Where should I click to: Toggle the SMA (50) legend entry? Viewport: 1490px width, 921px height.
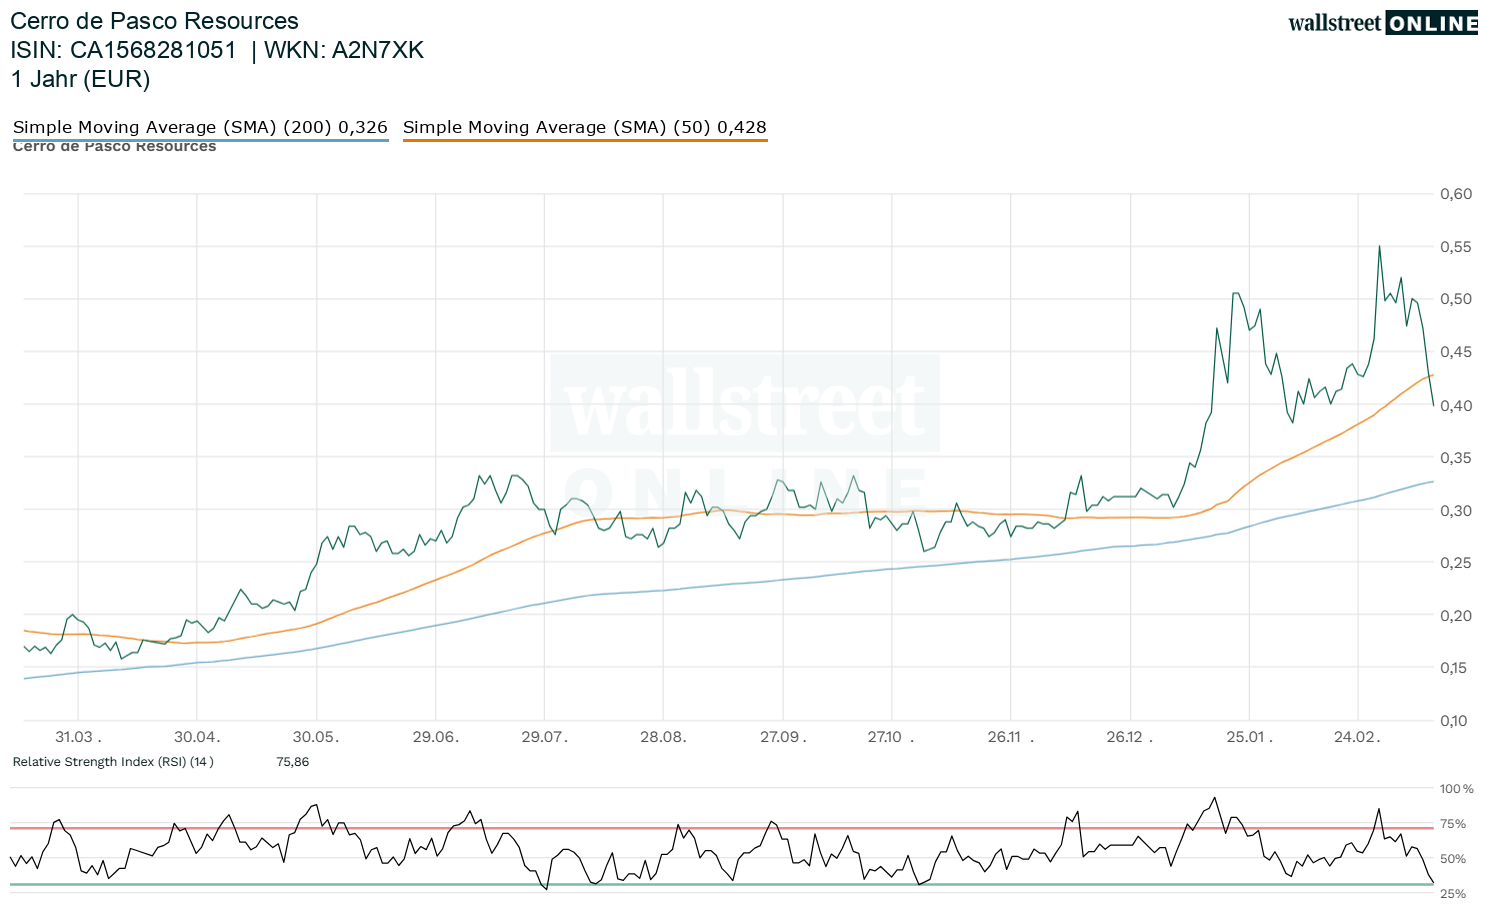584,127
